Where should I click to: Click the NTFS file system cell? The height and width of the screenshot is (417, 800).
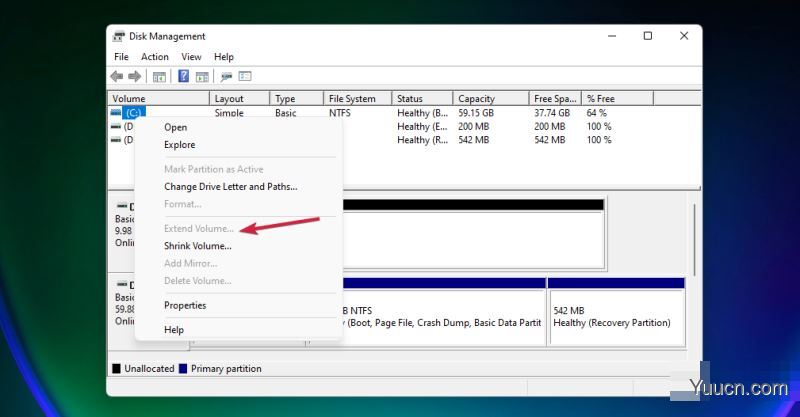(x=340, y=112)
